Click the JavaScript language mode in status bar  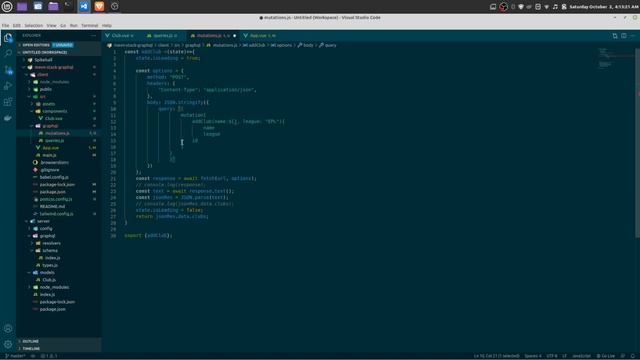581,356
